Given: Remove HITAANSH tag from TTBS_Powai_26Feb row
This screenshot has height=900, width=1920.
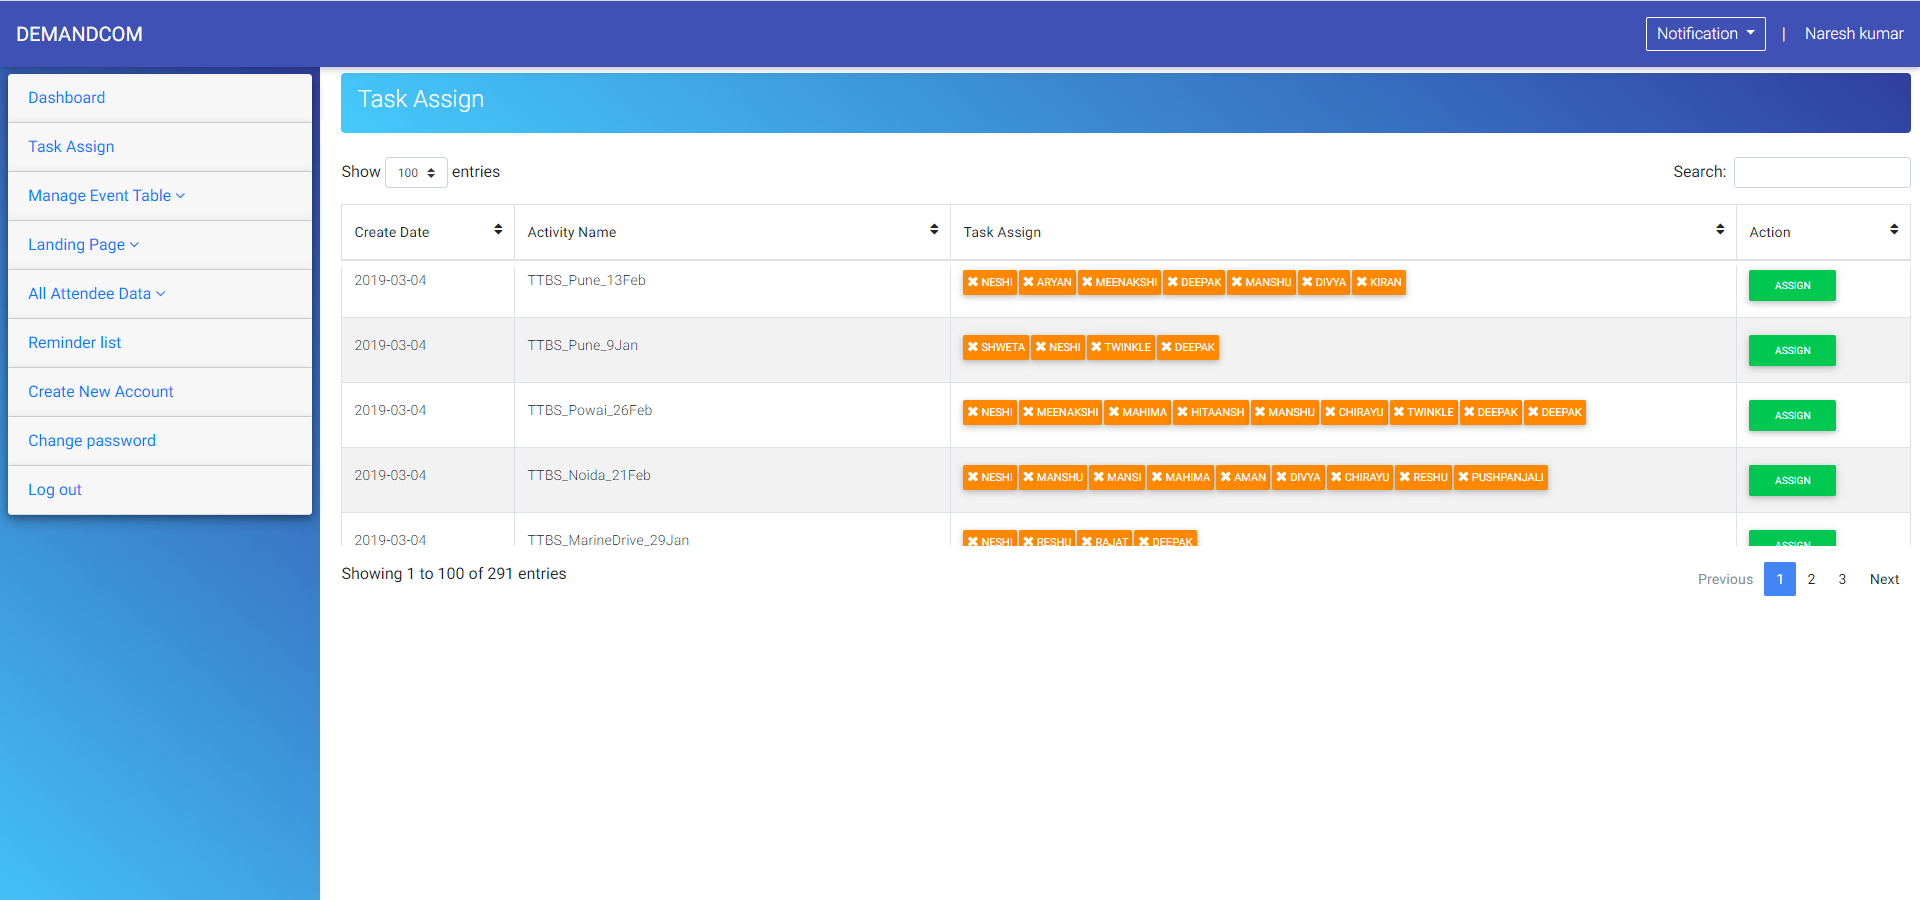Looking at the screenshot, I should click(1182, 413).
